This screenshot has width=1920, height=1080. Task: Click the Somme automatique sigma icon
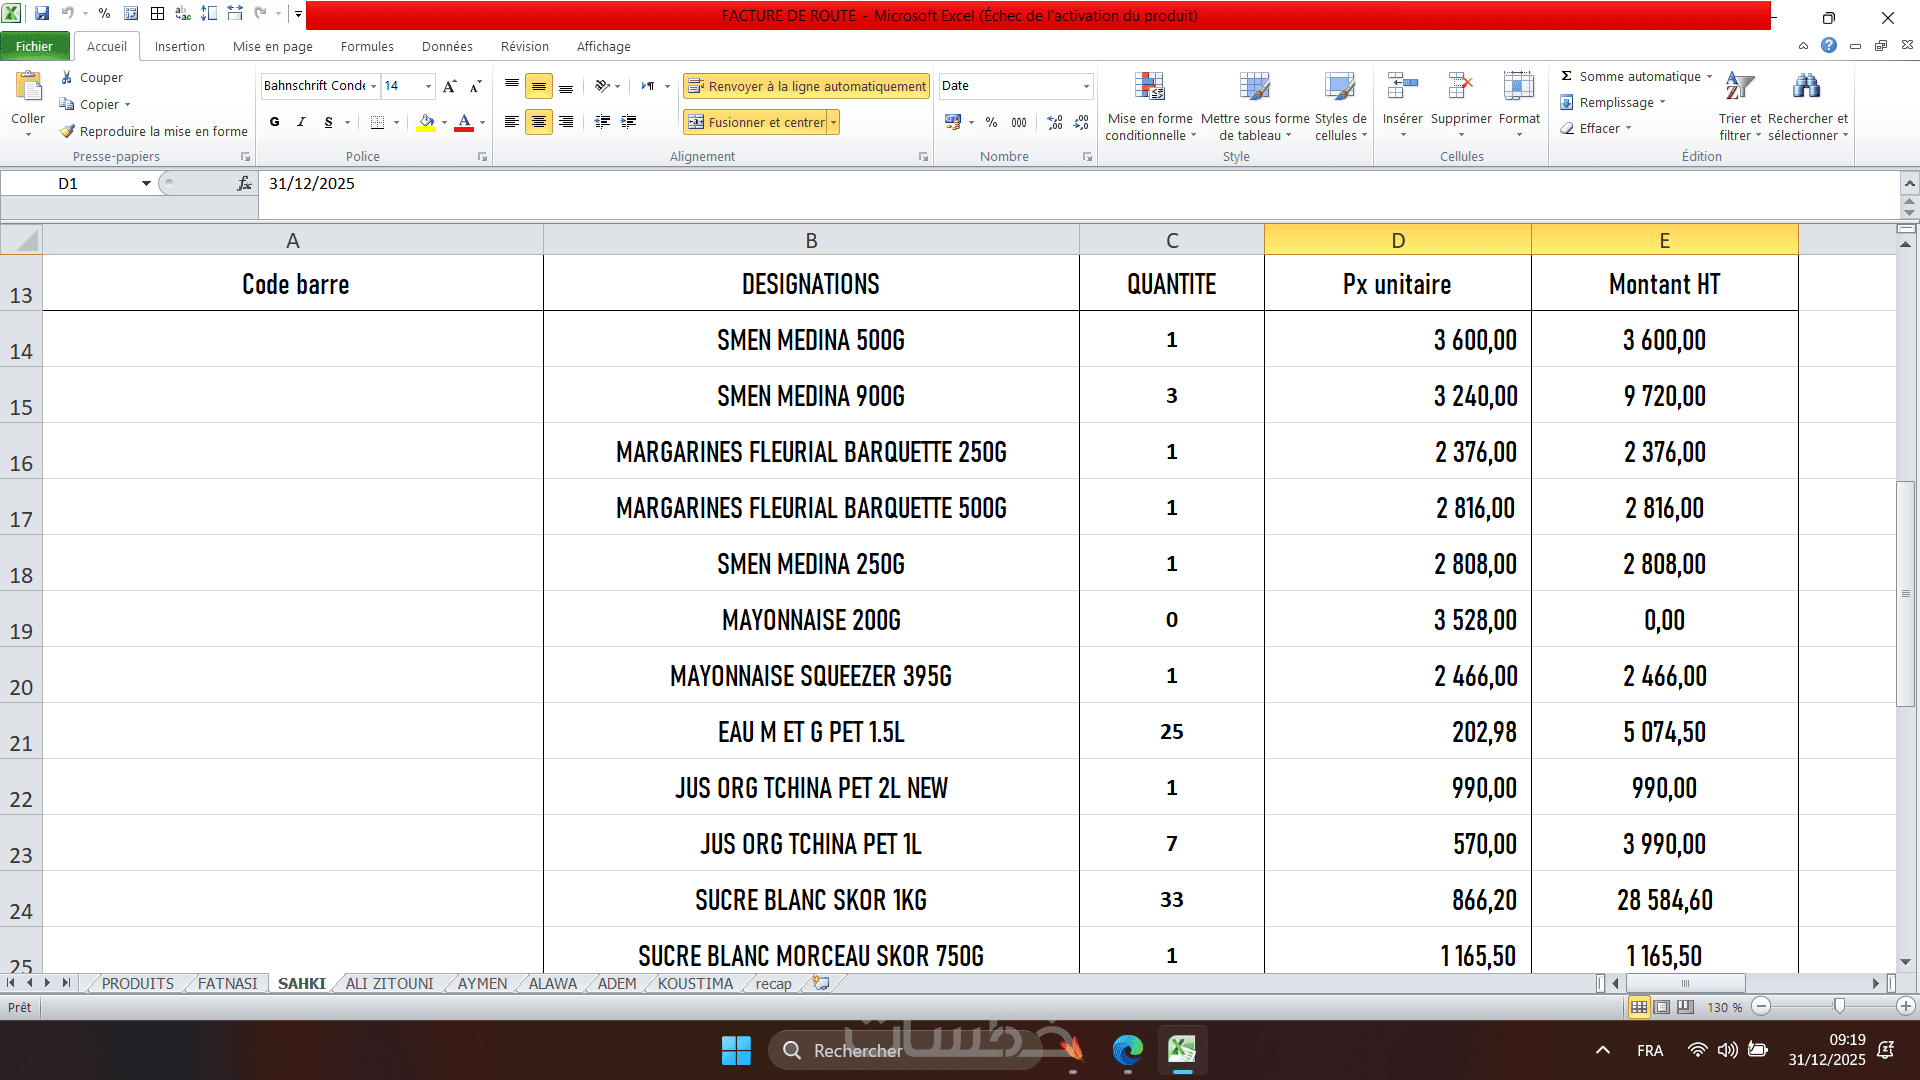coord(1567,76)
